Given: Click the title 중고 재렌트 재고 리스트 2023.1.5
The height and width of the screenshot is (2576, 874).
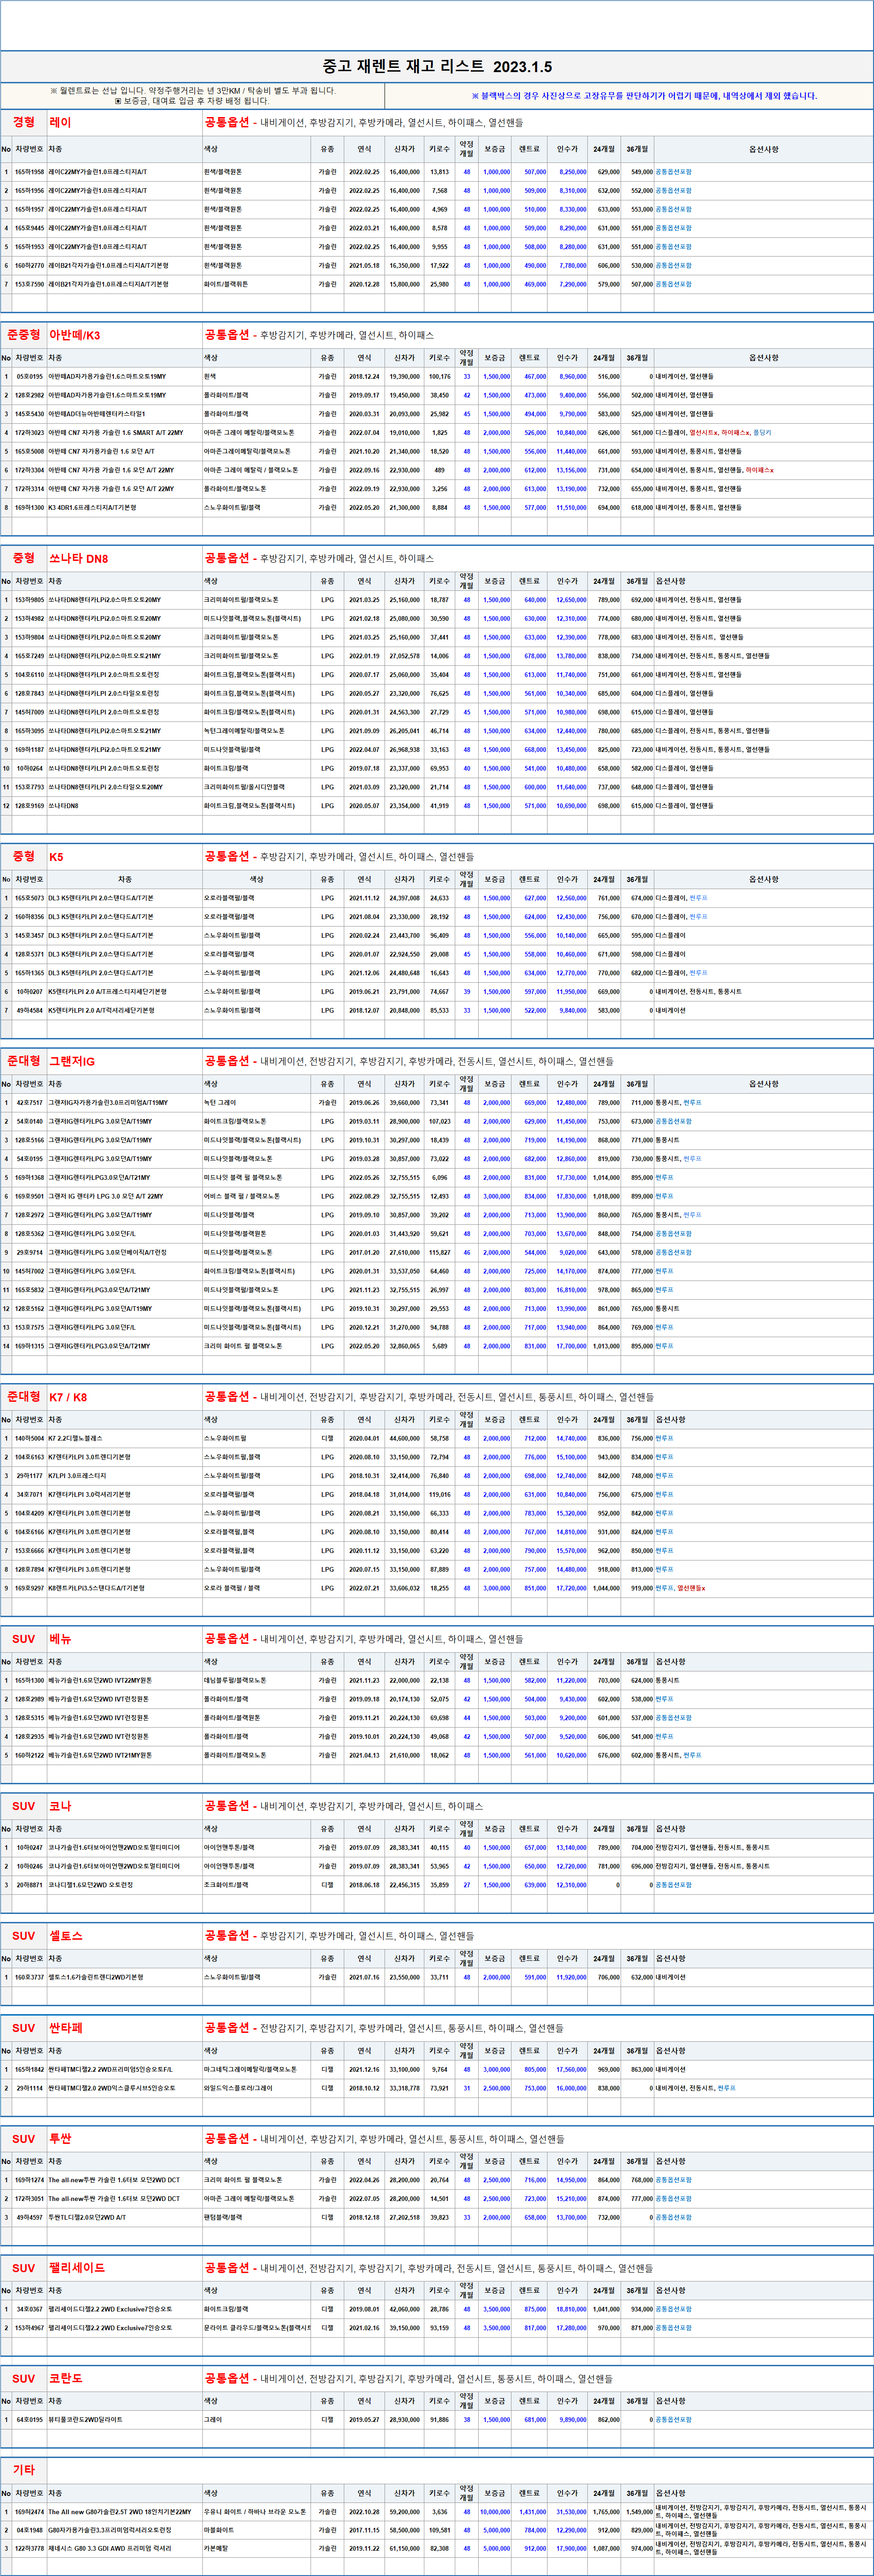Looking at the screenshot, I should [x=437, y=67].
